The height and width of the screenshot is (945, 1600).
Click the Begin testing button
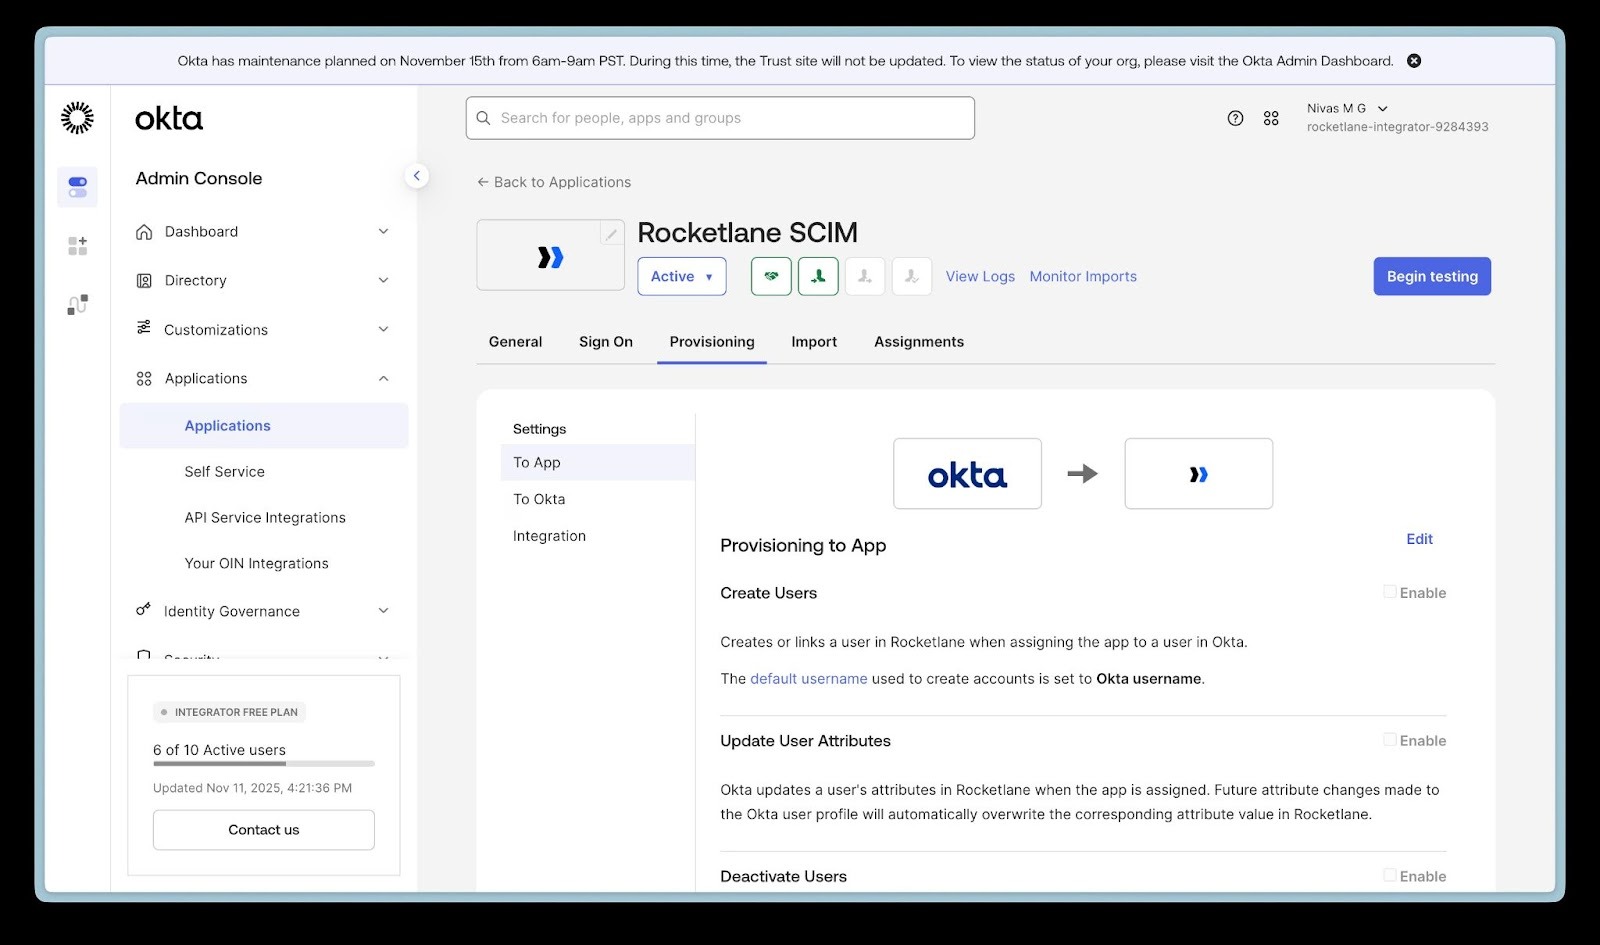[1432, 277]
